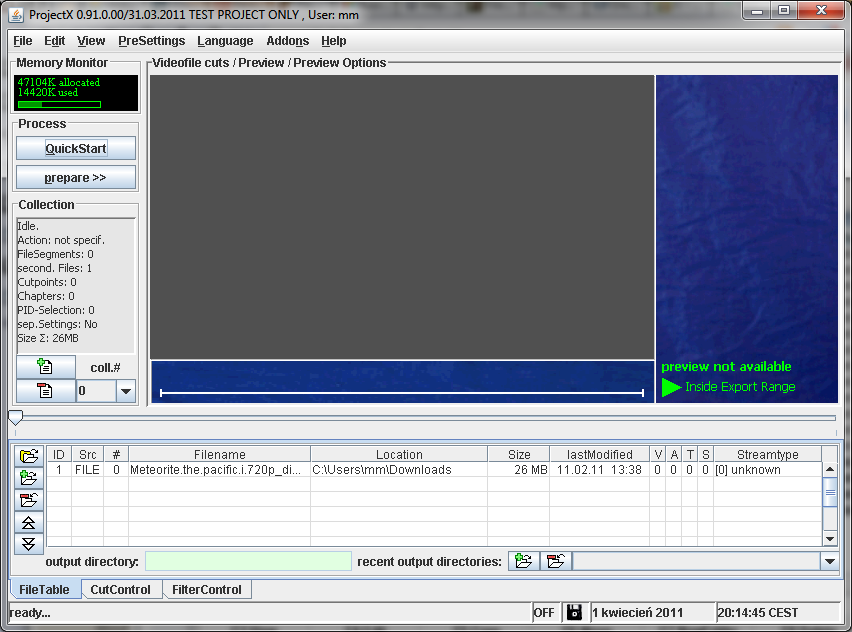This screenshot has height=632, width=852.
Task: Select the FileTable tab
Action: click(x=45, y=590)
